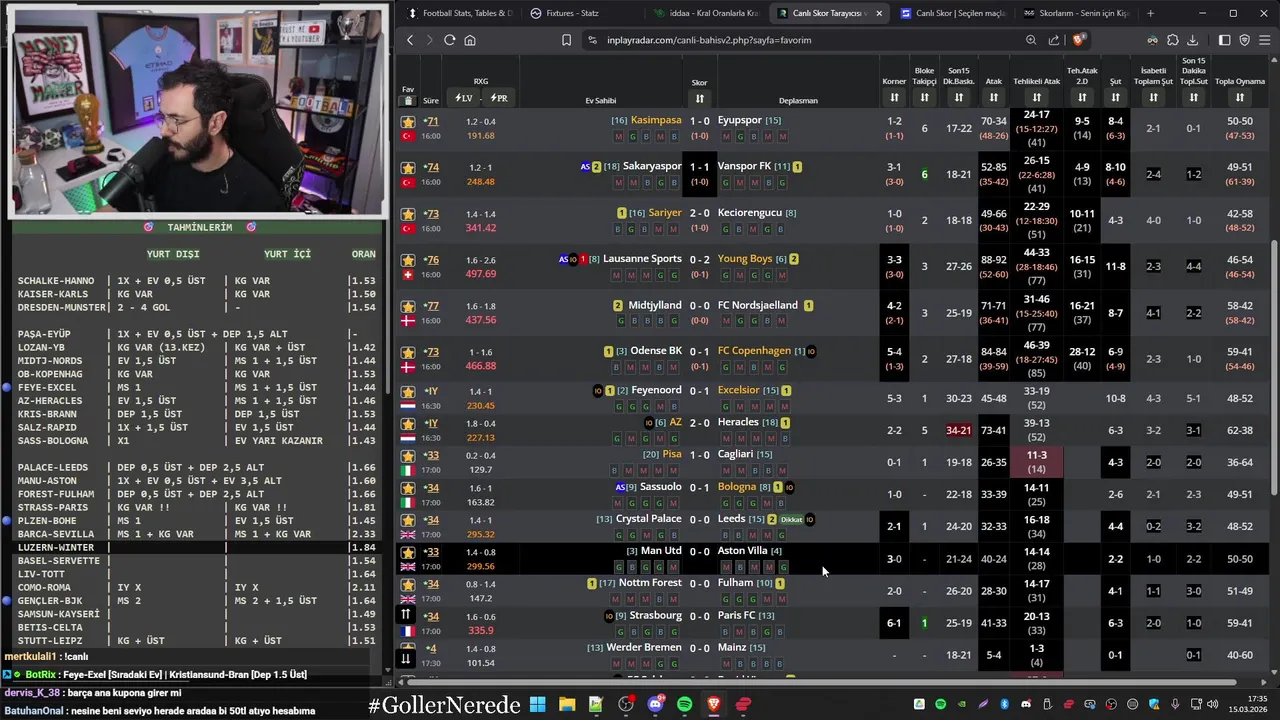Close the Canlı Skor Tarayıcısı tab
The height and width of the screenshot is (720, 1280).
[879, 13]
